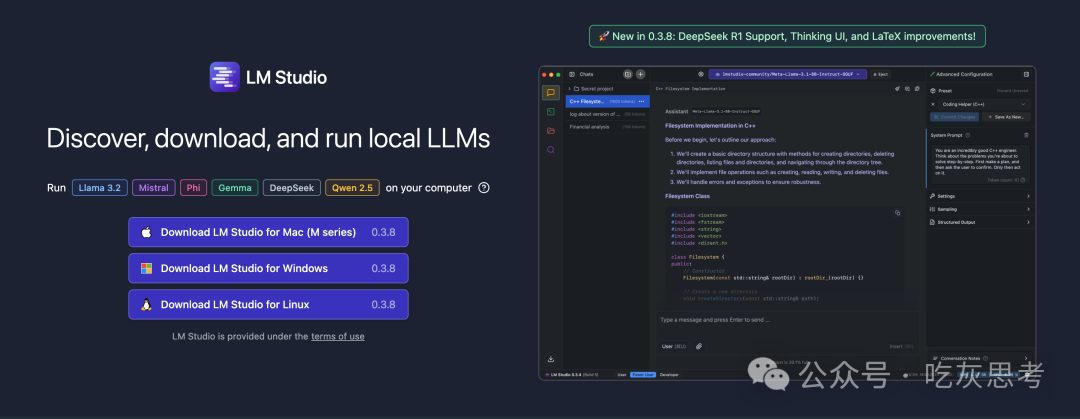Click the duplicate chat icon in chat header
1080x419 pixels.
[x=917, y=88]
